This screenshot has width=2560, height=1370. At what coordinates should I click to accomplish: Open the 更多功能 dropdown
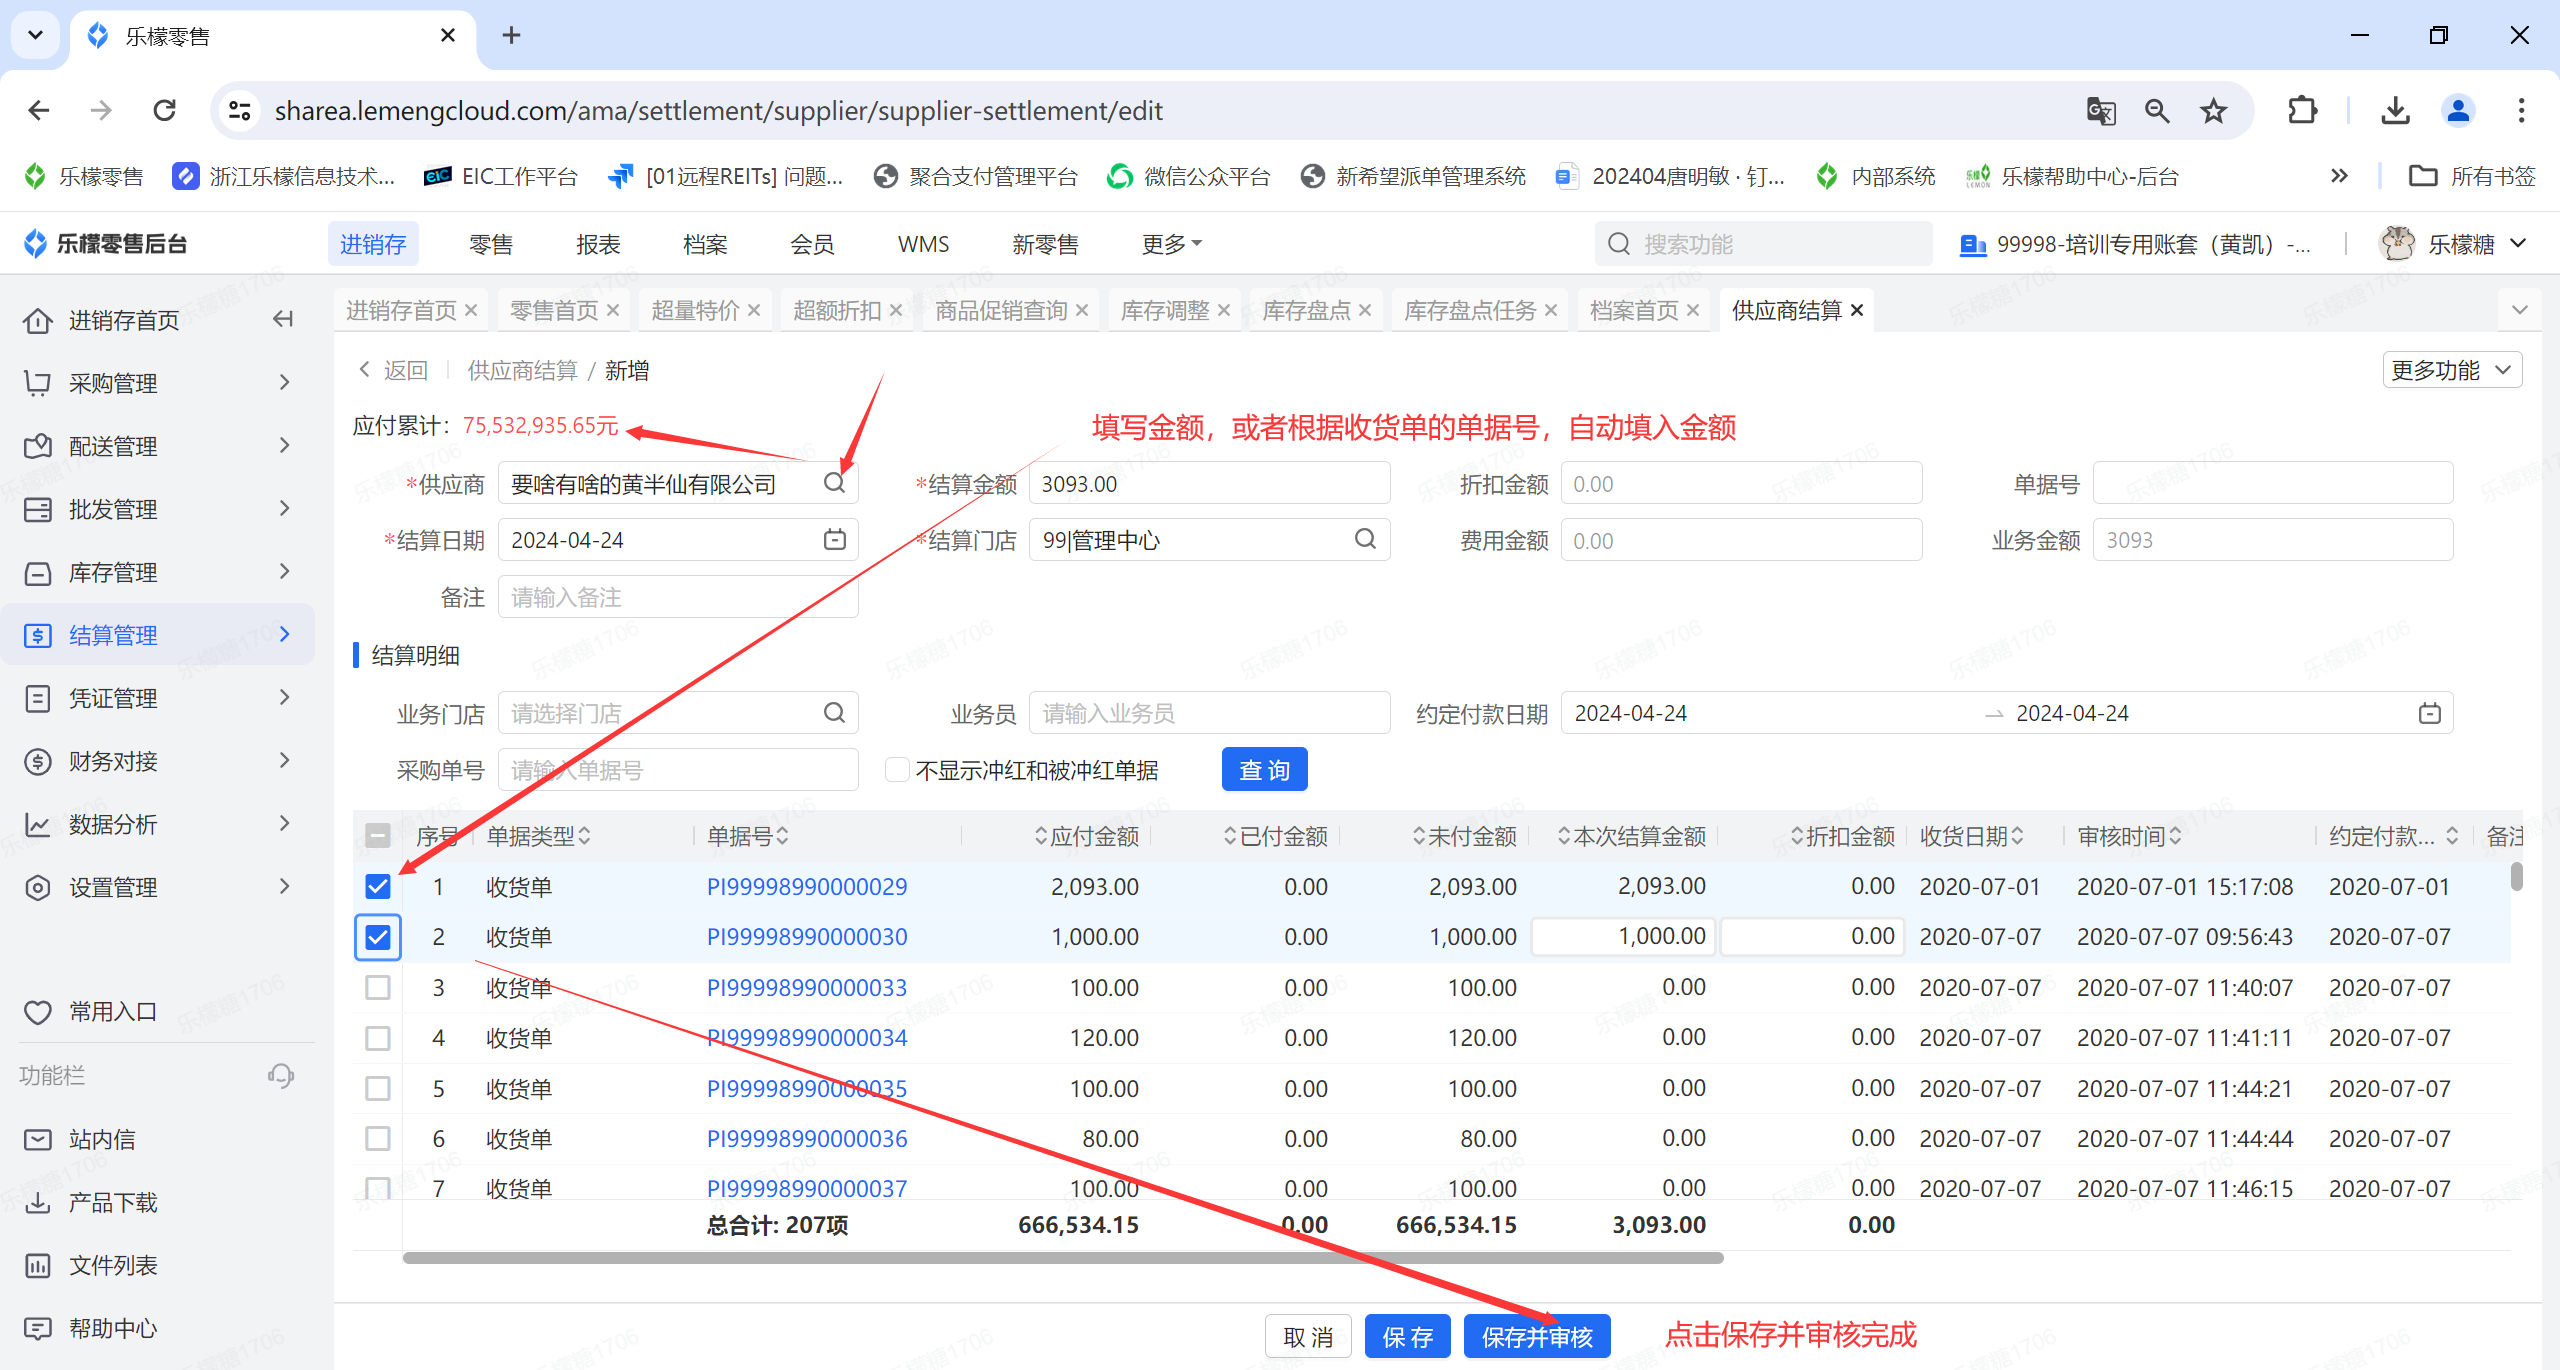[x=2452, y=370]
